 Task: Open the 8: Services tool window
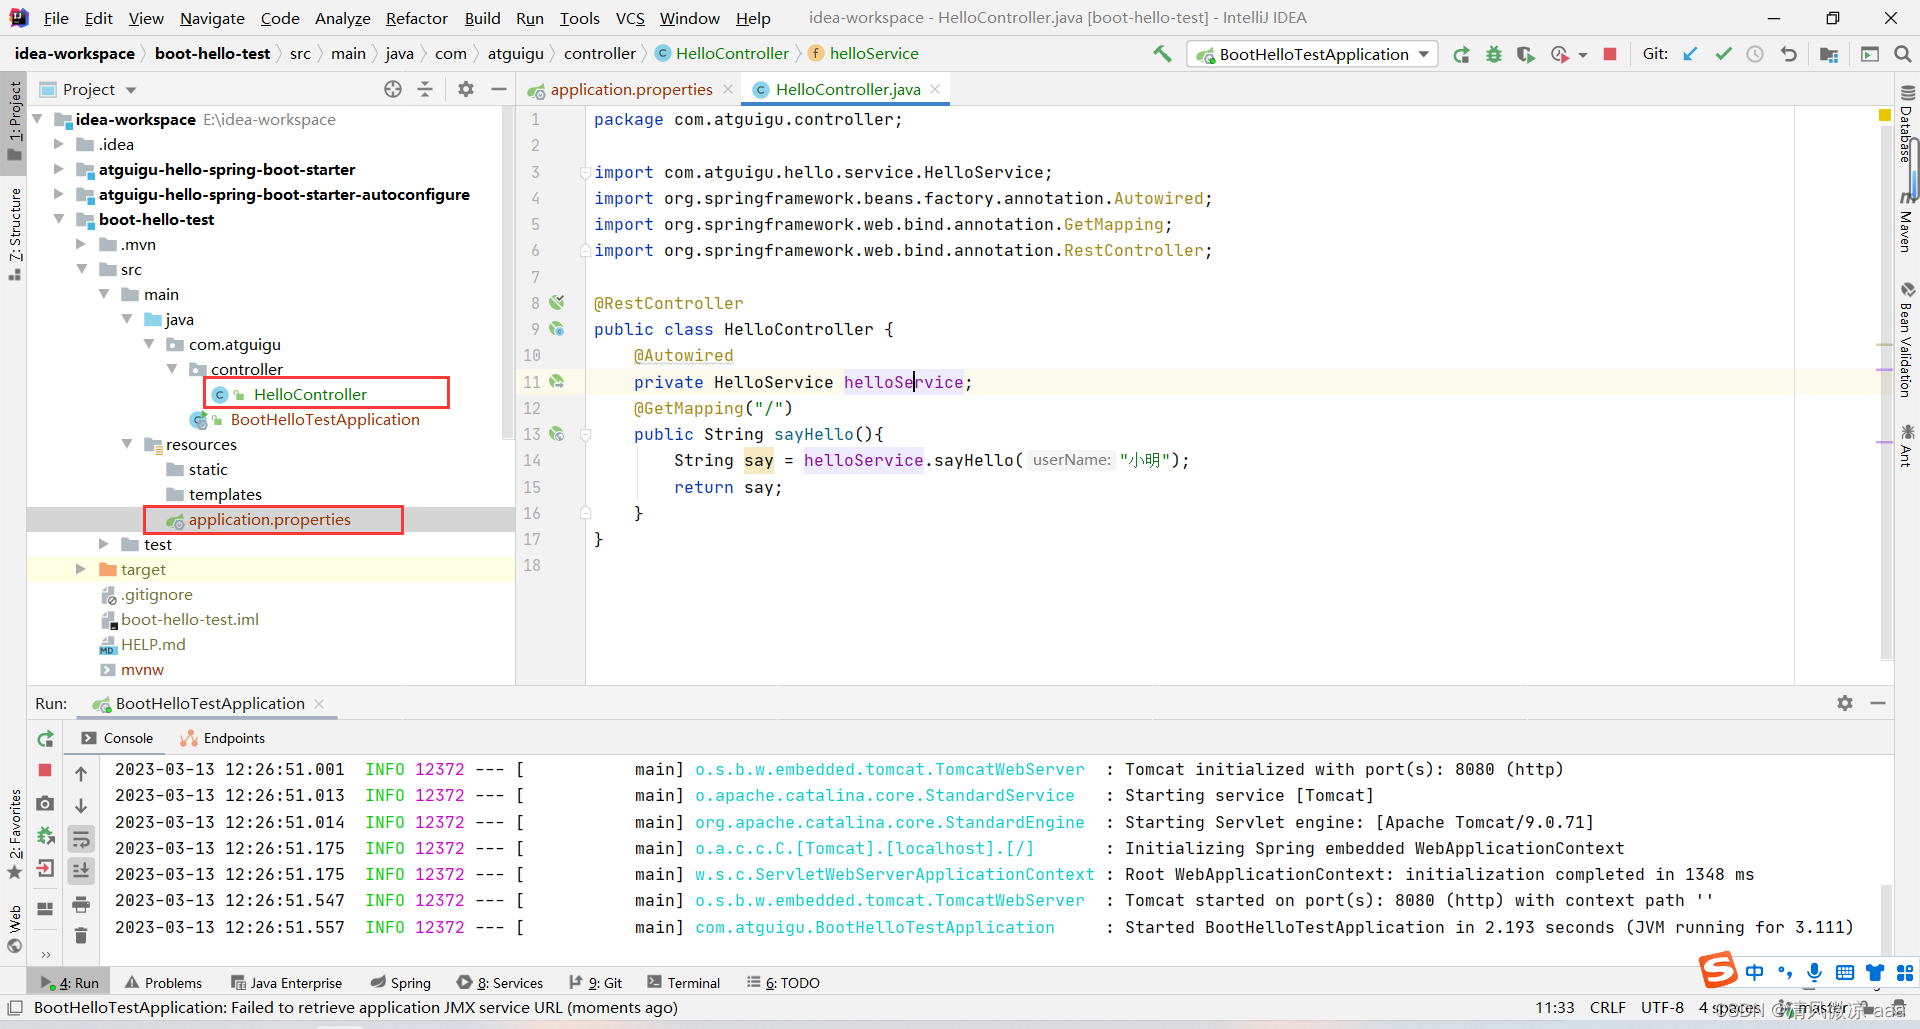pyautogui.click(x=500, y=983)
